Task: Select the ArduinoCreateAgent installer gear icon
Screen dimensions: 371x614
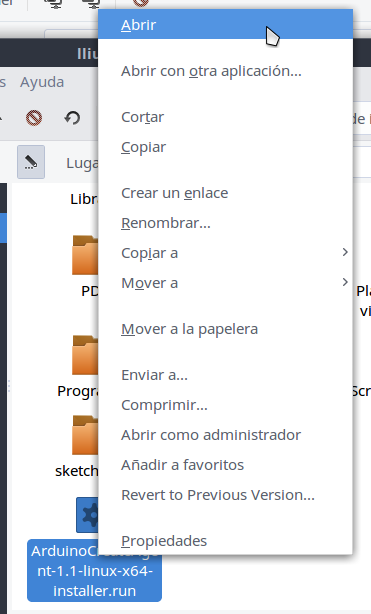Action: click(87, 515)
